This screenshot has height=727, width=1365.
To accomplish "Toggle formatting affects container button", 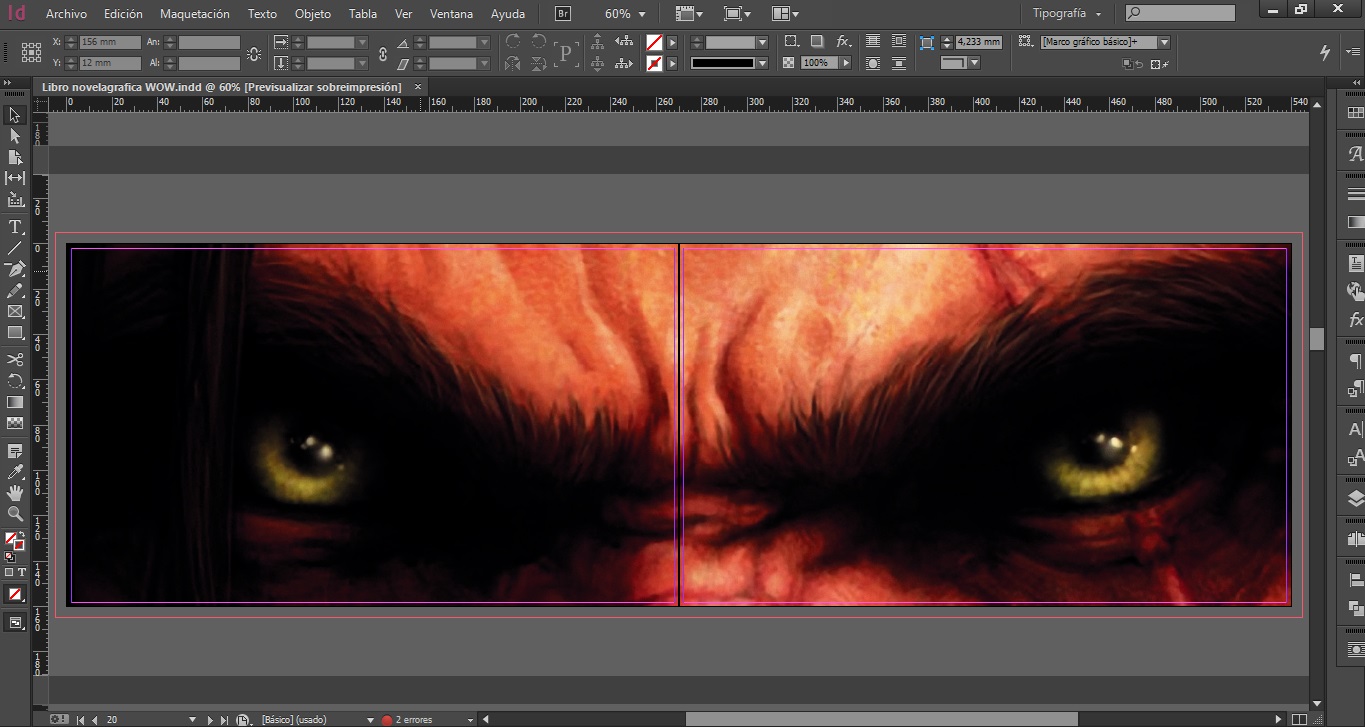I will 9,572.
